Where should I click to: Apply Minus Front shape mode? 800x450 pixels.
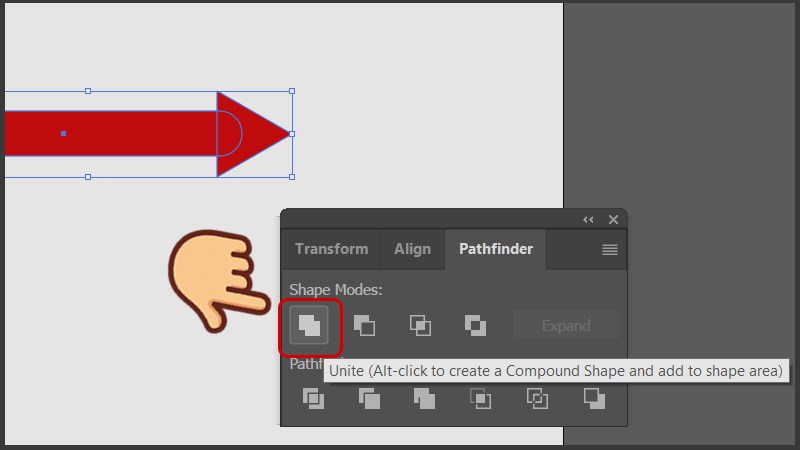point(364,326)
